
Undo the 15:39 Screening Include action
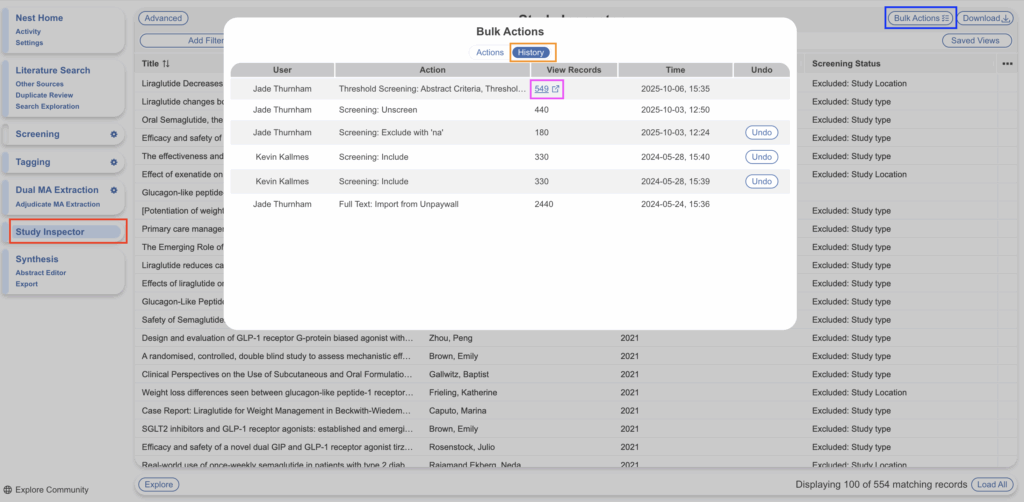[761, 181]
